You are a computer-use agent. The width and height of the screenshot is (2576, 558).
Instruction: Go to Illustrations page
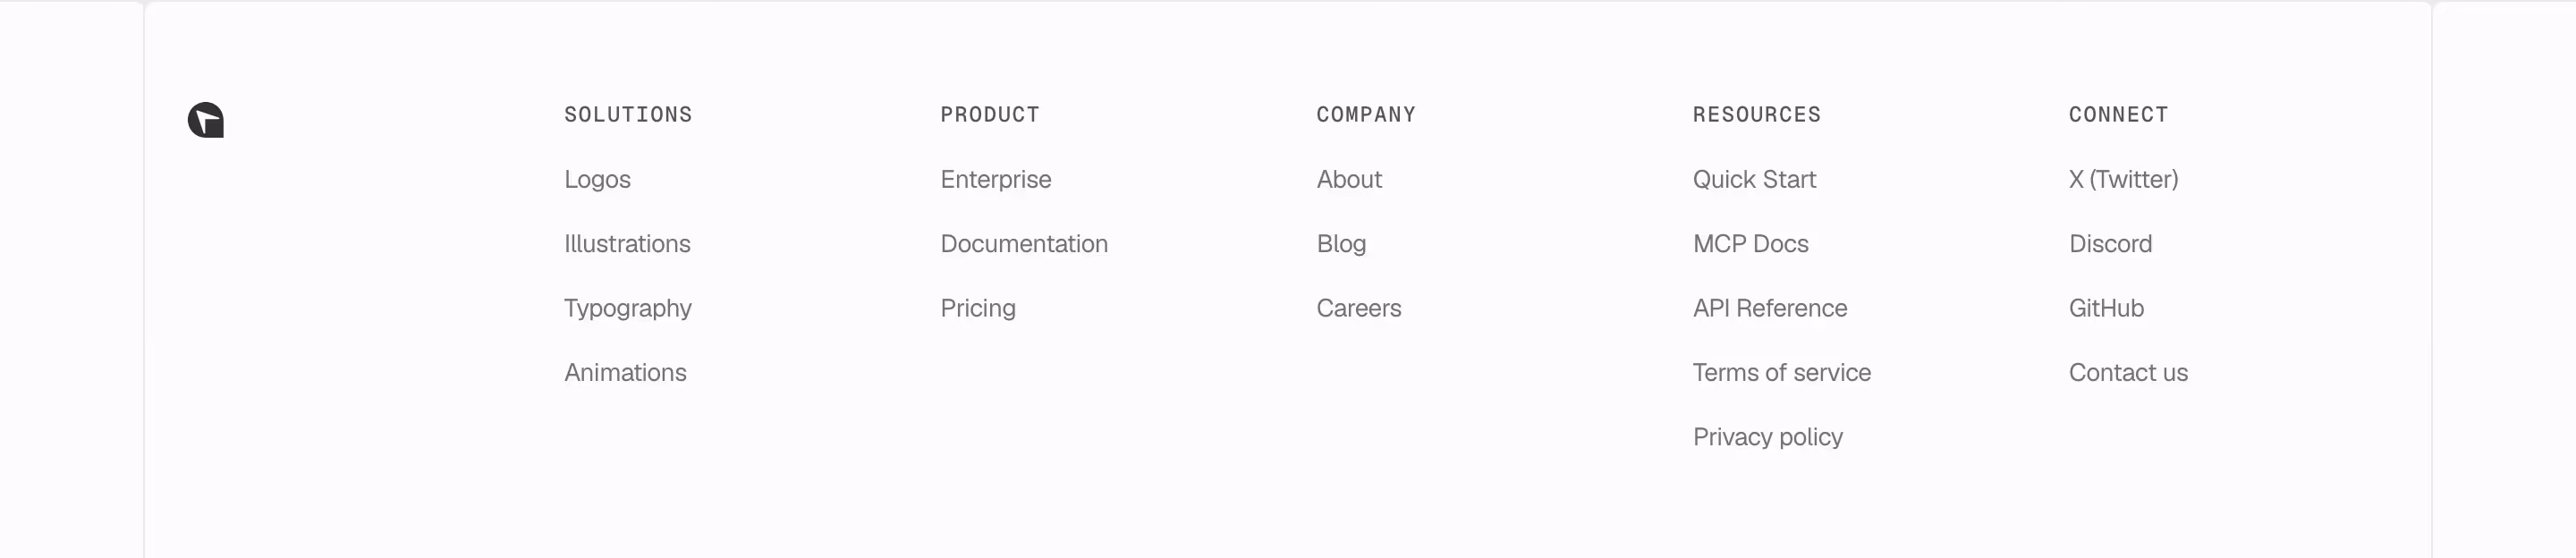click(x=627, y=244)
